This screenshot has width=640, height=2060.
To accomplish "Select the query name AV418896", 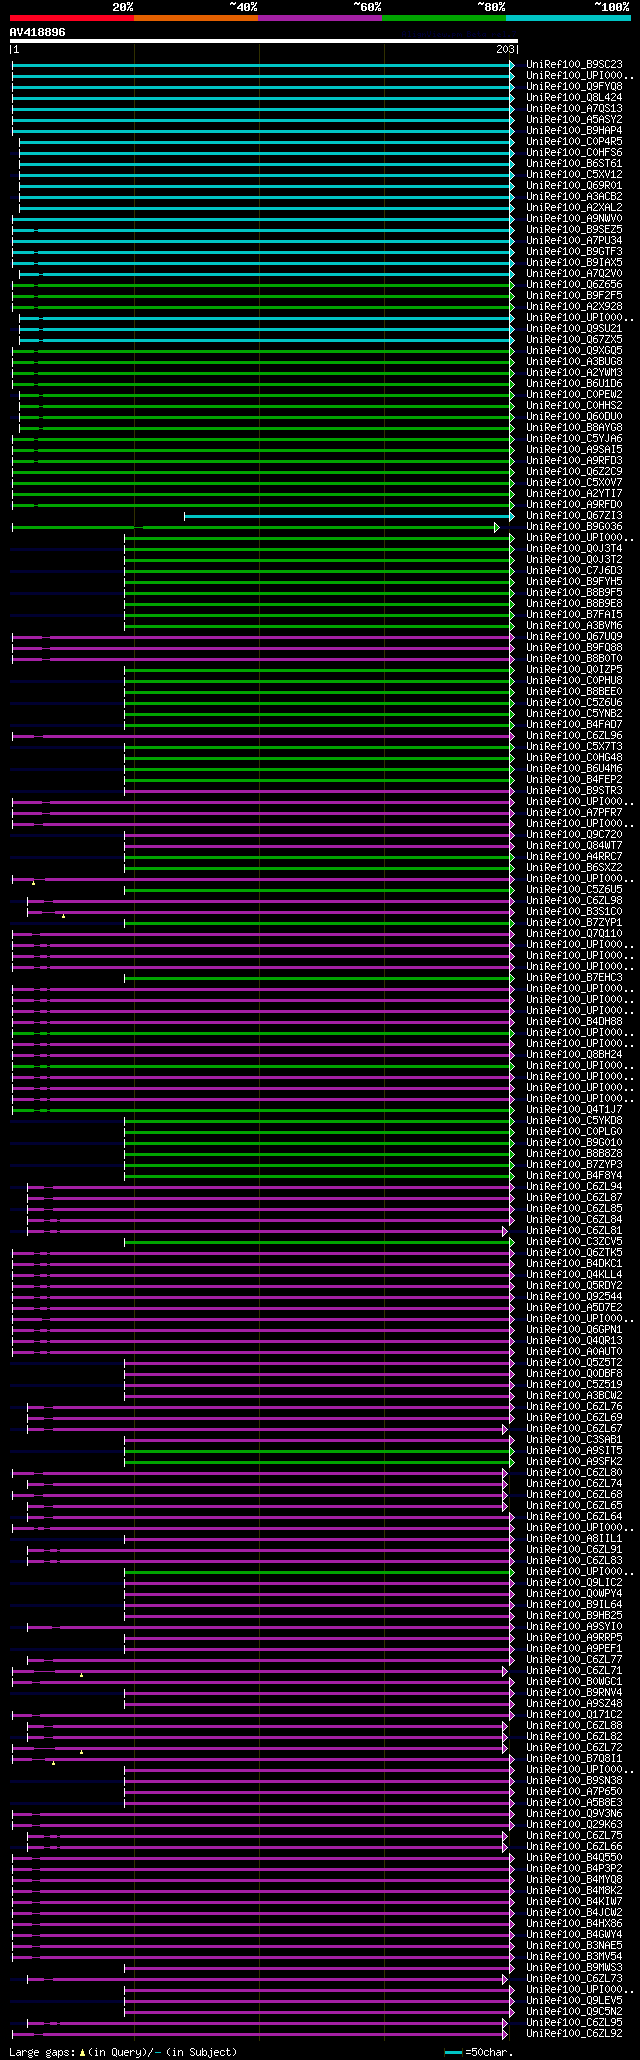I will (x=38, y=32).
